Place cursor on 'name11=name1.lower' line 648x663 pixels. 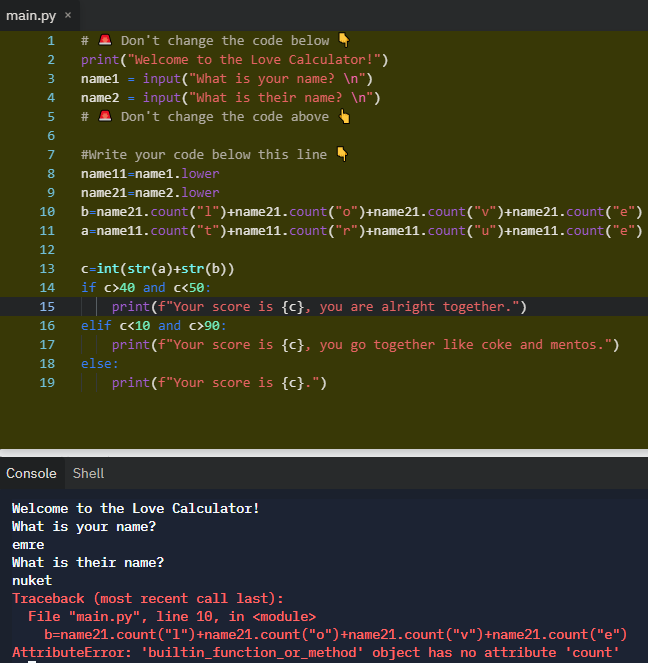[150, 173]
